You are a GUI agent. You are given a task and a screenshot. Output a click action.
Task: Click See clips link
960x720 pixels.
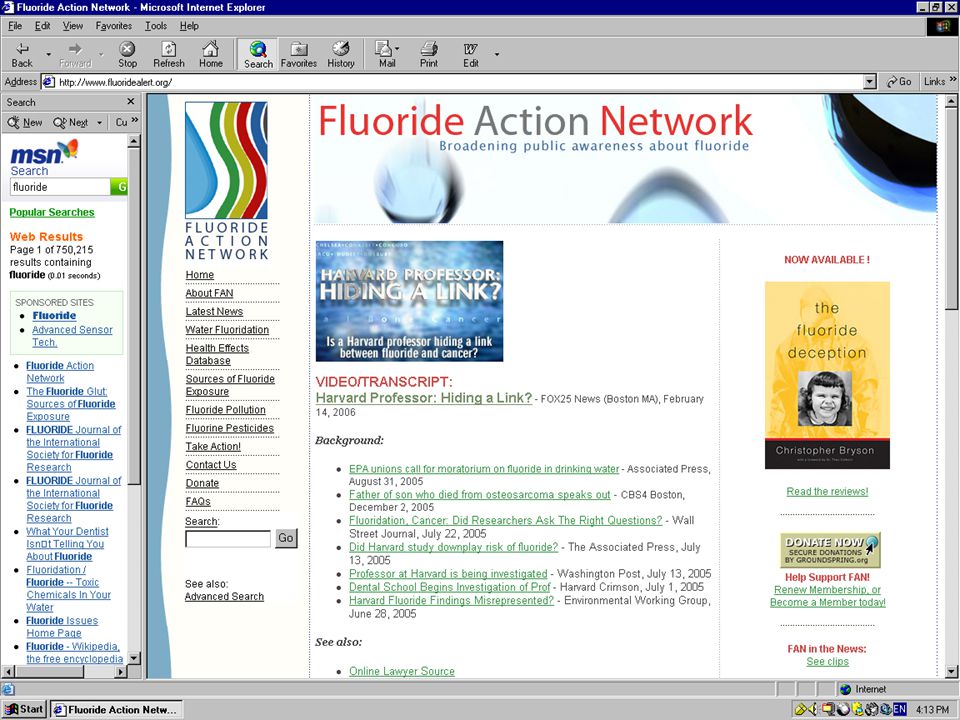coord(827,662)
